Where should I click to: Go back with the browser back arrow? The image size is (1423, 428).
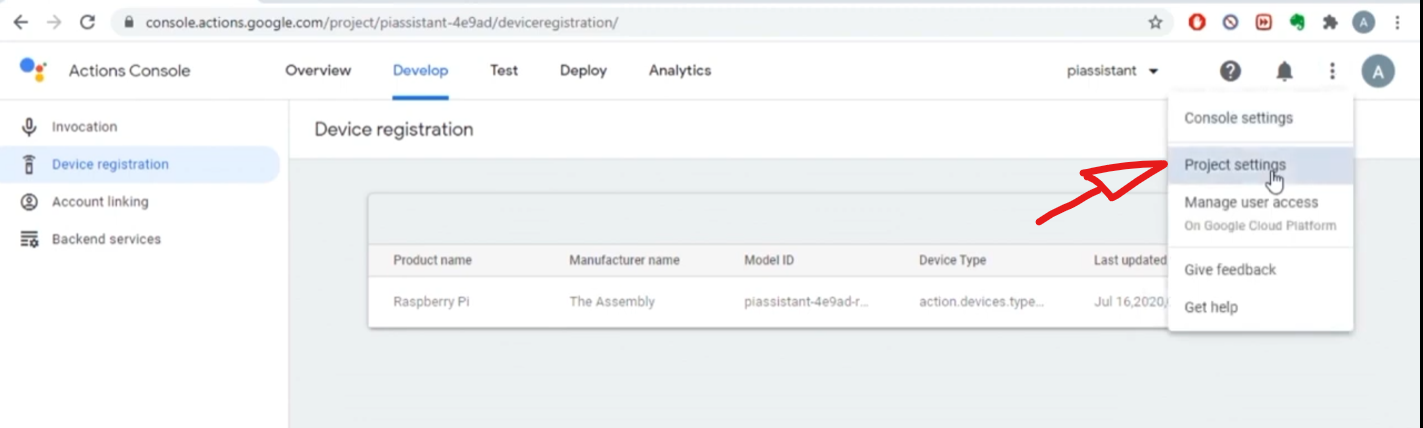(21, 22)
